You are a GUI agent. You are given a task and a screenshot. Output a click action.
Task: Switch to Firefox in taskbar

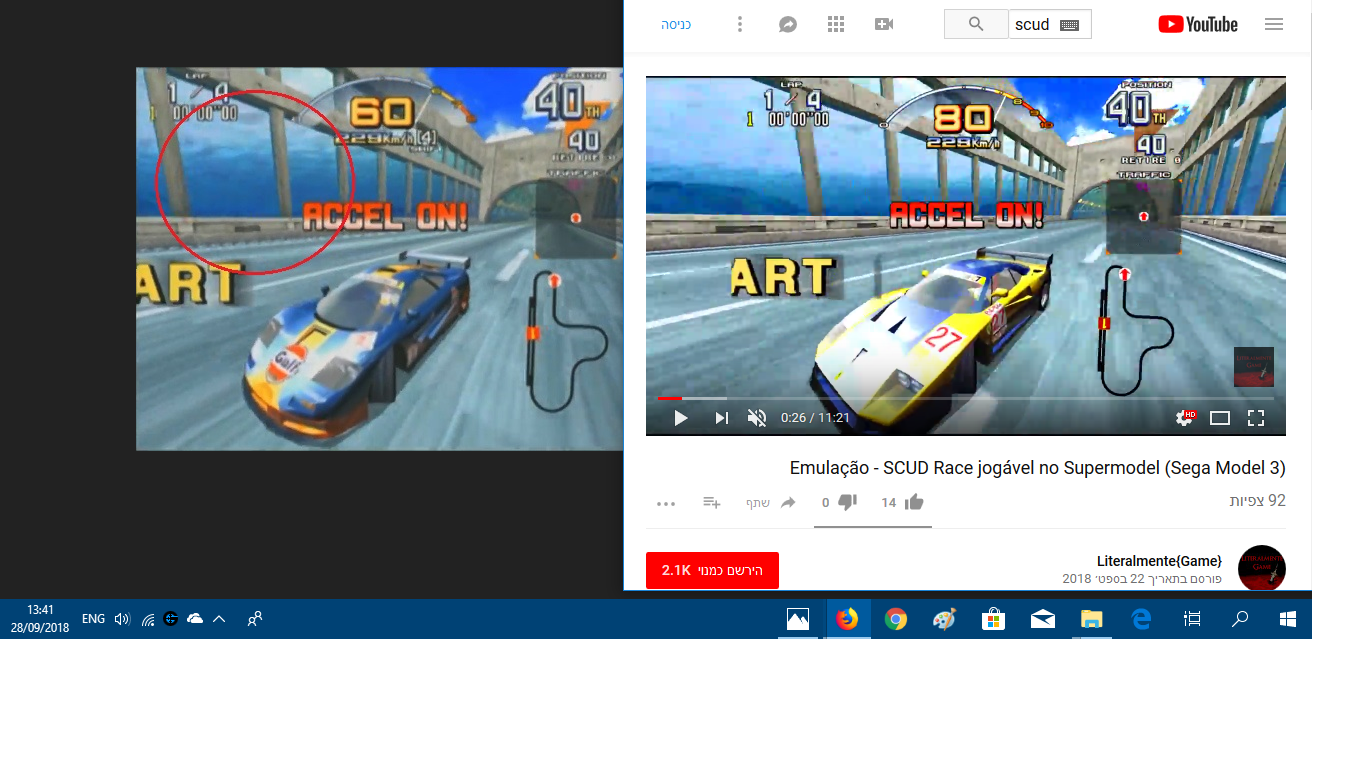[847, 619]
